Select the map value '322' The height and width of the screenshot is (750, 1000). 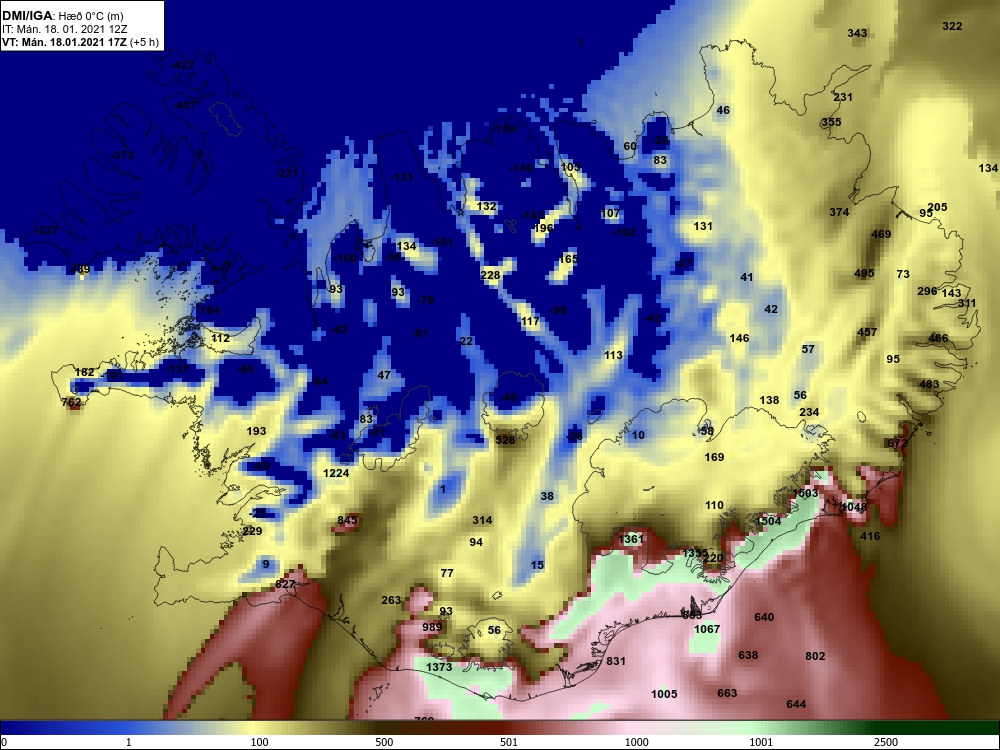(x=952, y=26)
